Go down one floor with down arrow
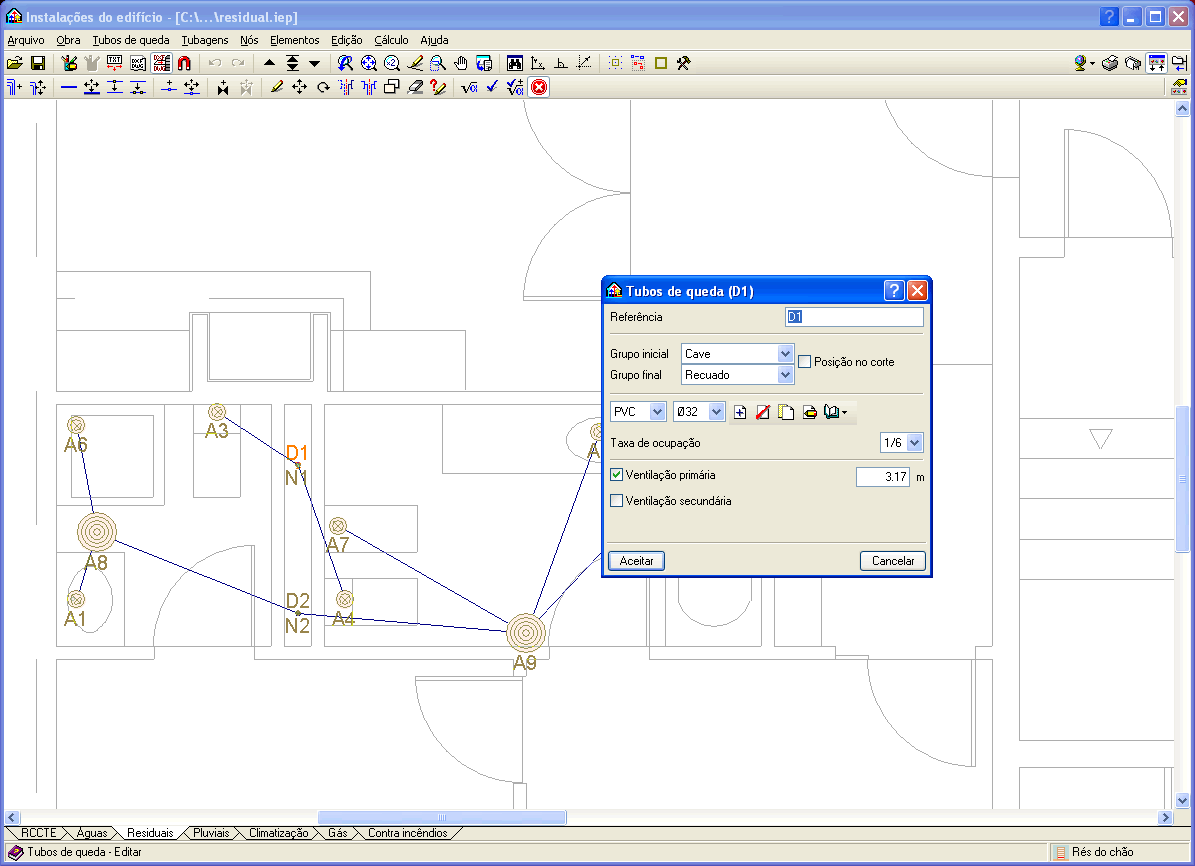 pos(314,63)
